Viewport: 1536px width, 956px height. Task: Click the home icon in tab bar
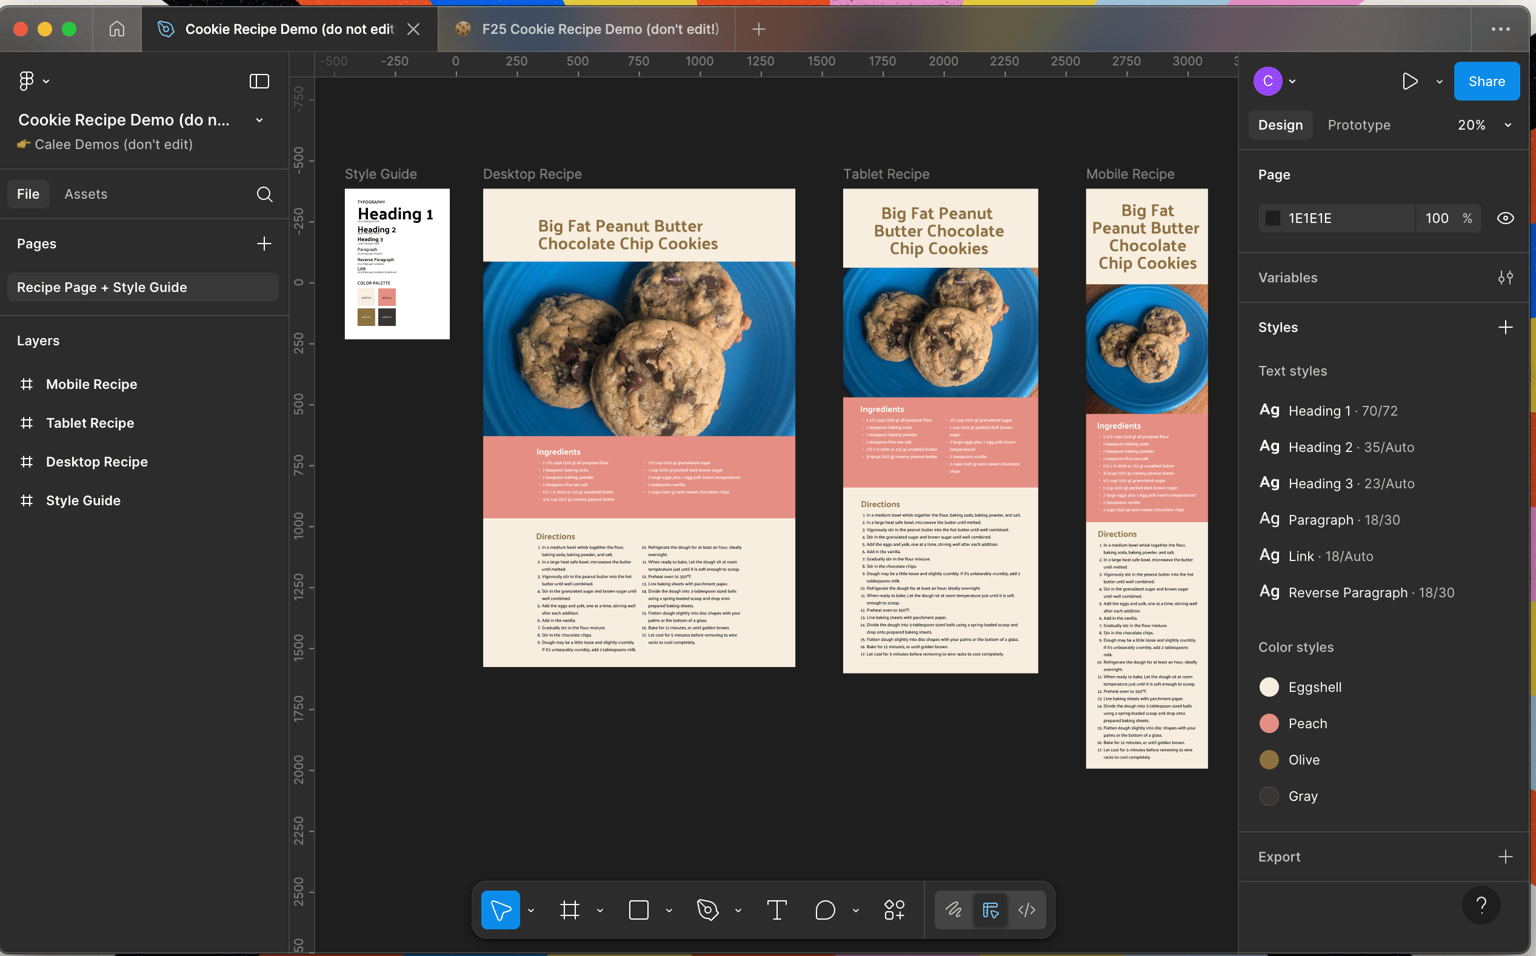click(x=117, y=29)
